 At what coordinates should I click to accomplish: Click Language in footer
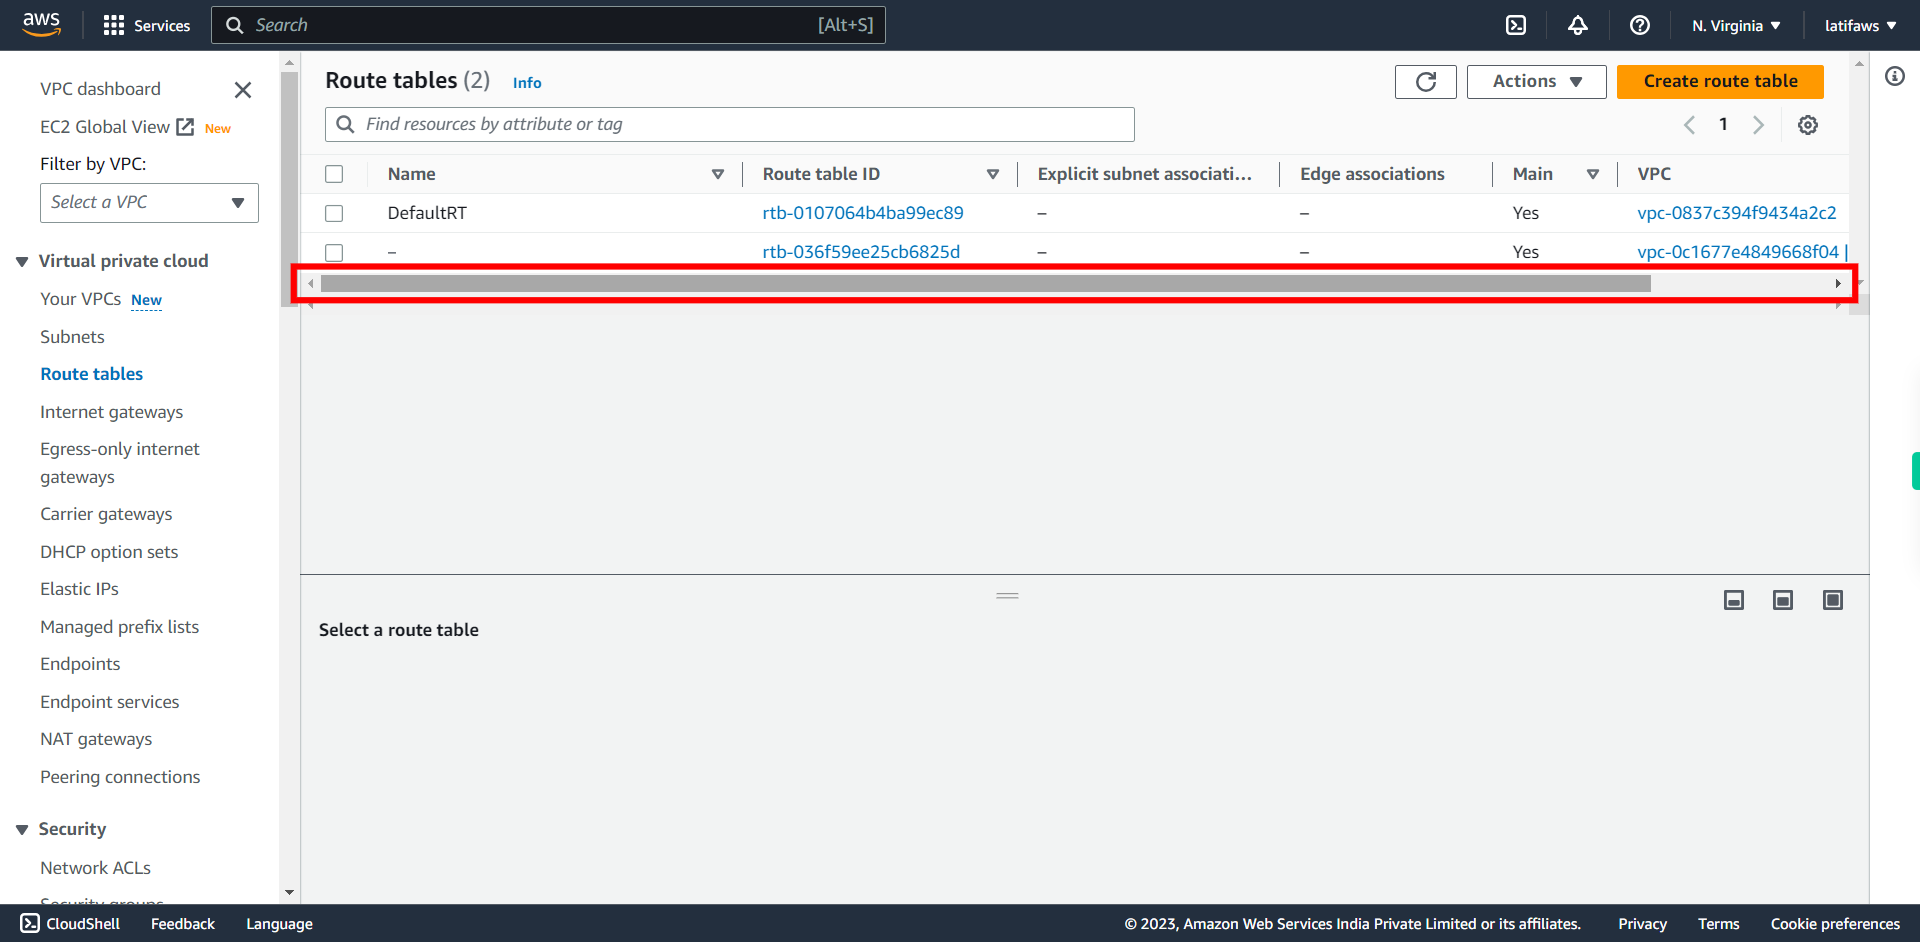(x=279, y=924)
